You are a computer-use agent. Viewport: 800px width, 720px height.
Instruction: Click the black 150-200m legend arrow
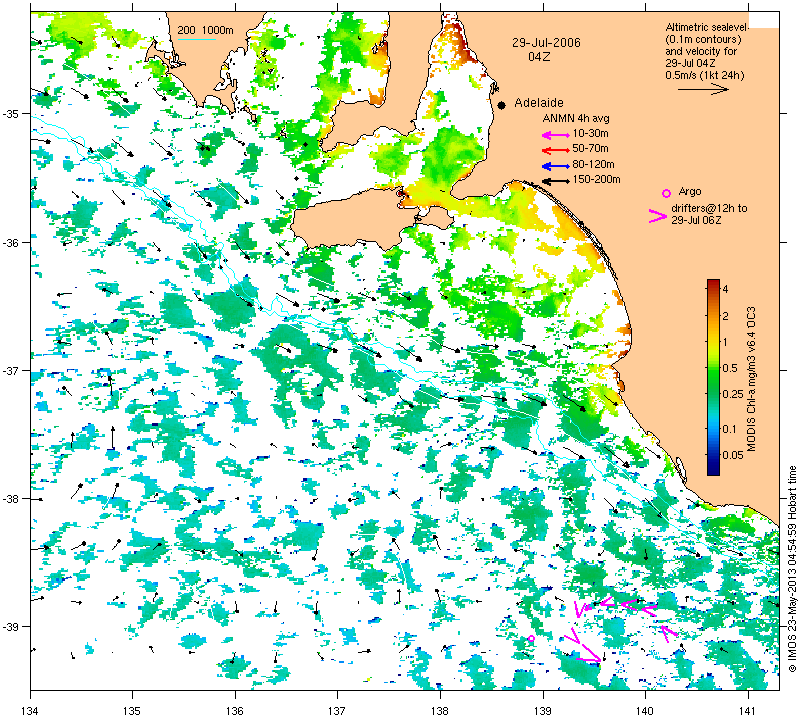click(555, 181)
